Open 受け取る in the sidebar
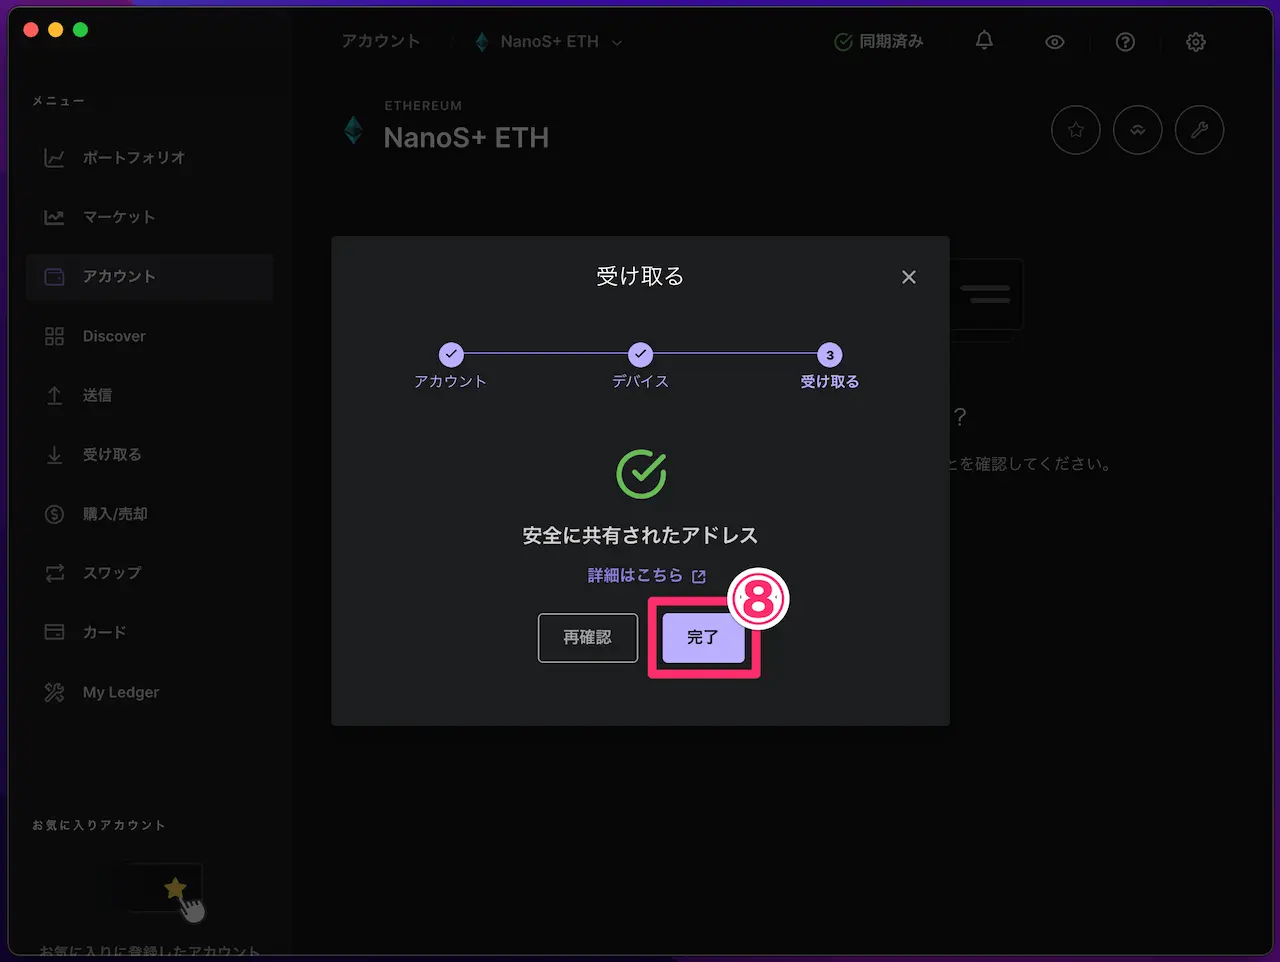 (x=149, y=454)
